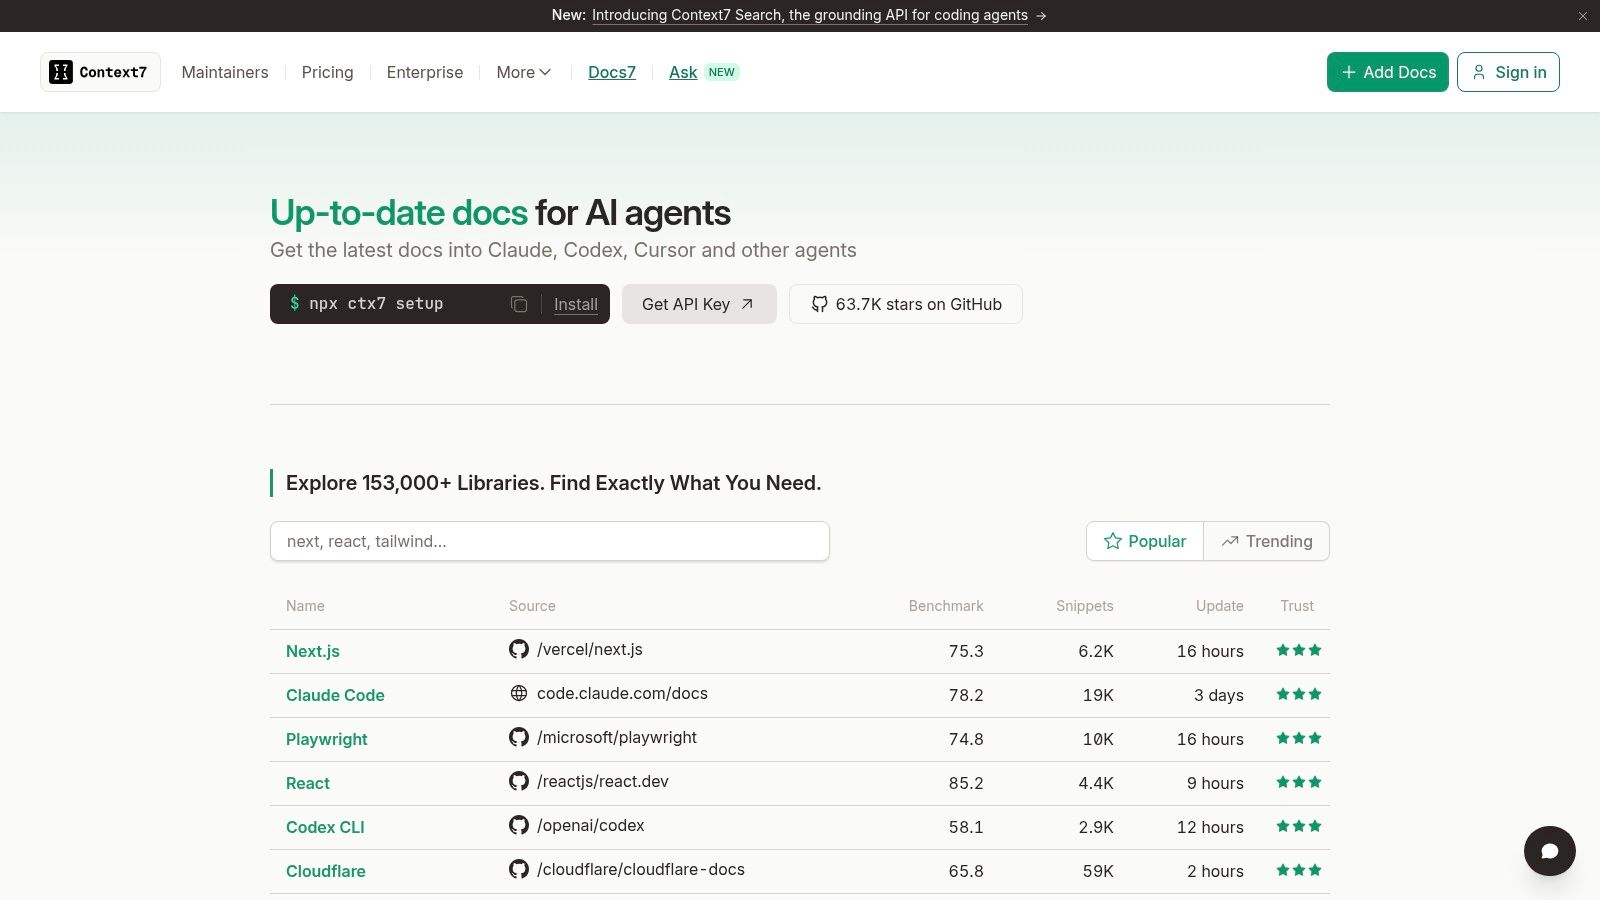
Task: Click globe icon beside code.claude.com/docs
Action: [519, 693]
